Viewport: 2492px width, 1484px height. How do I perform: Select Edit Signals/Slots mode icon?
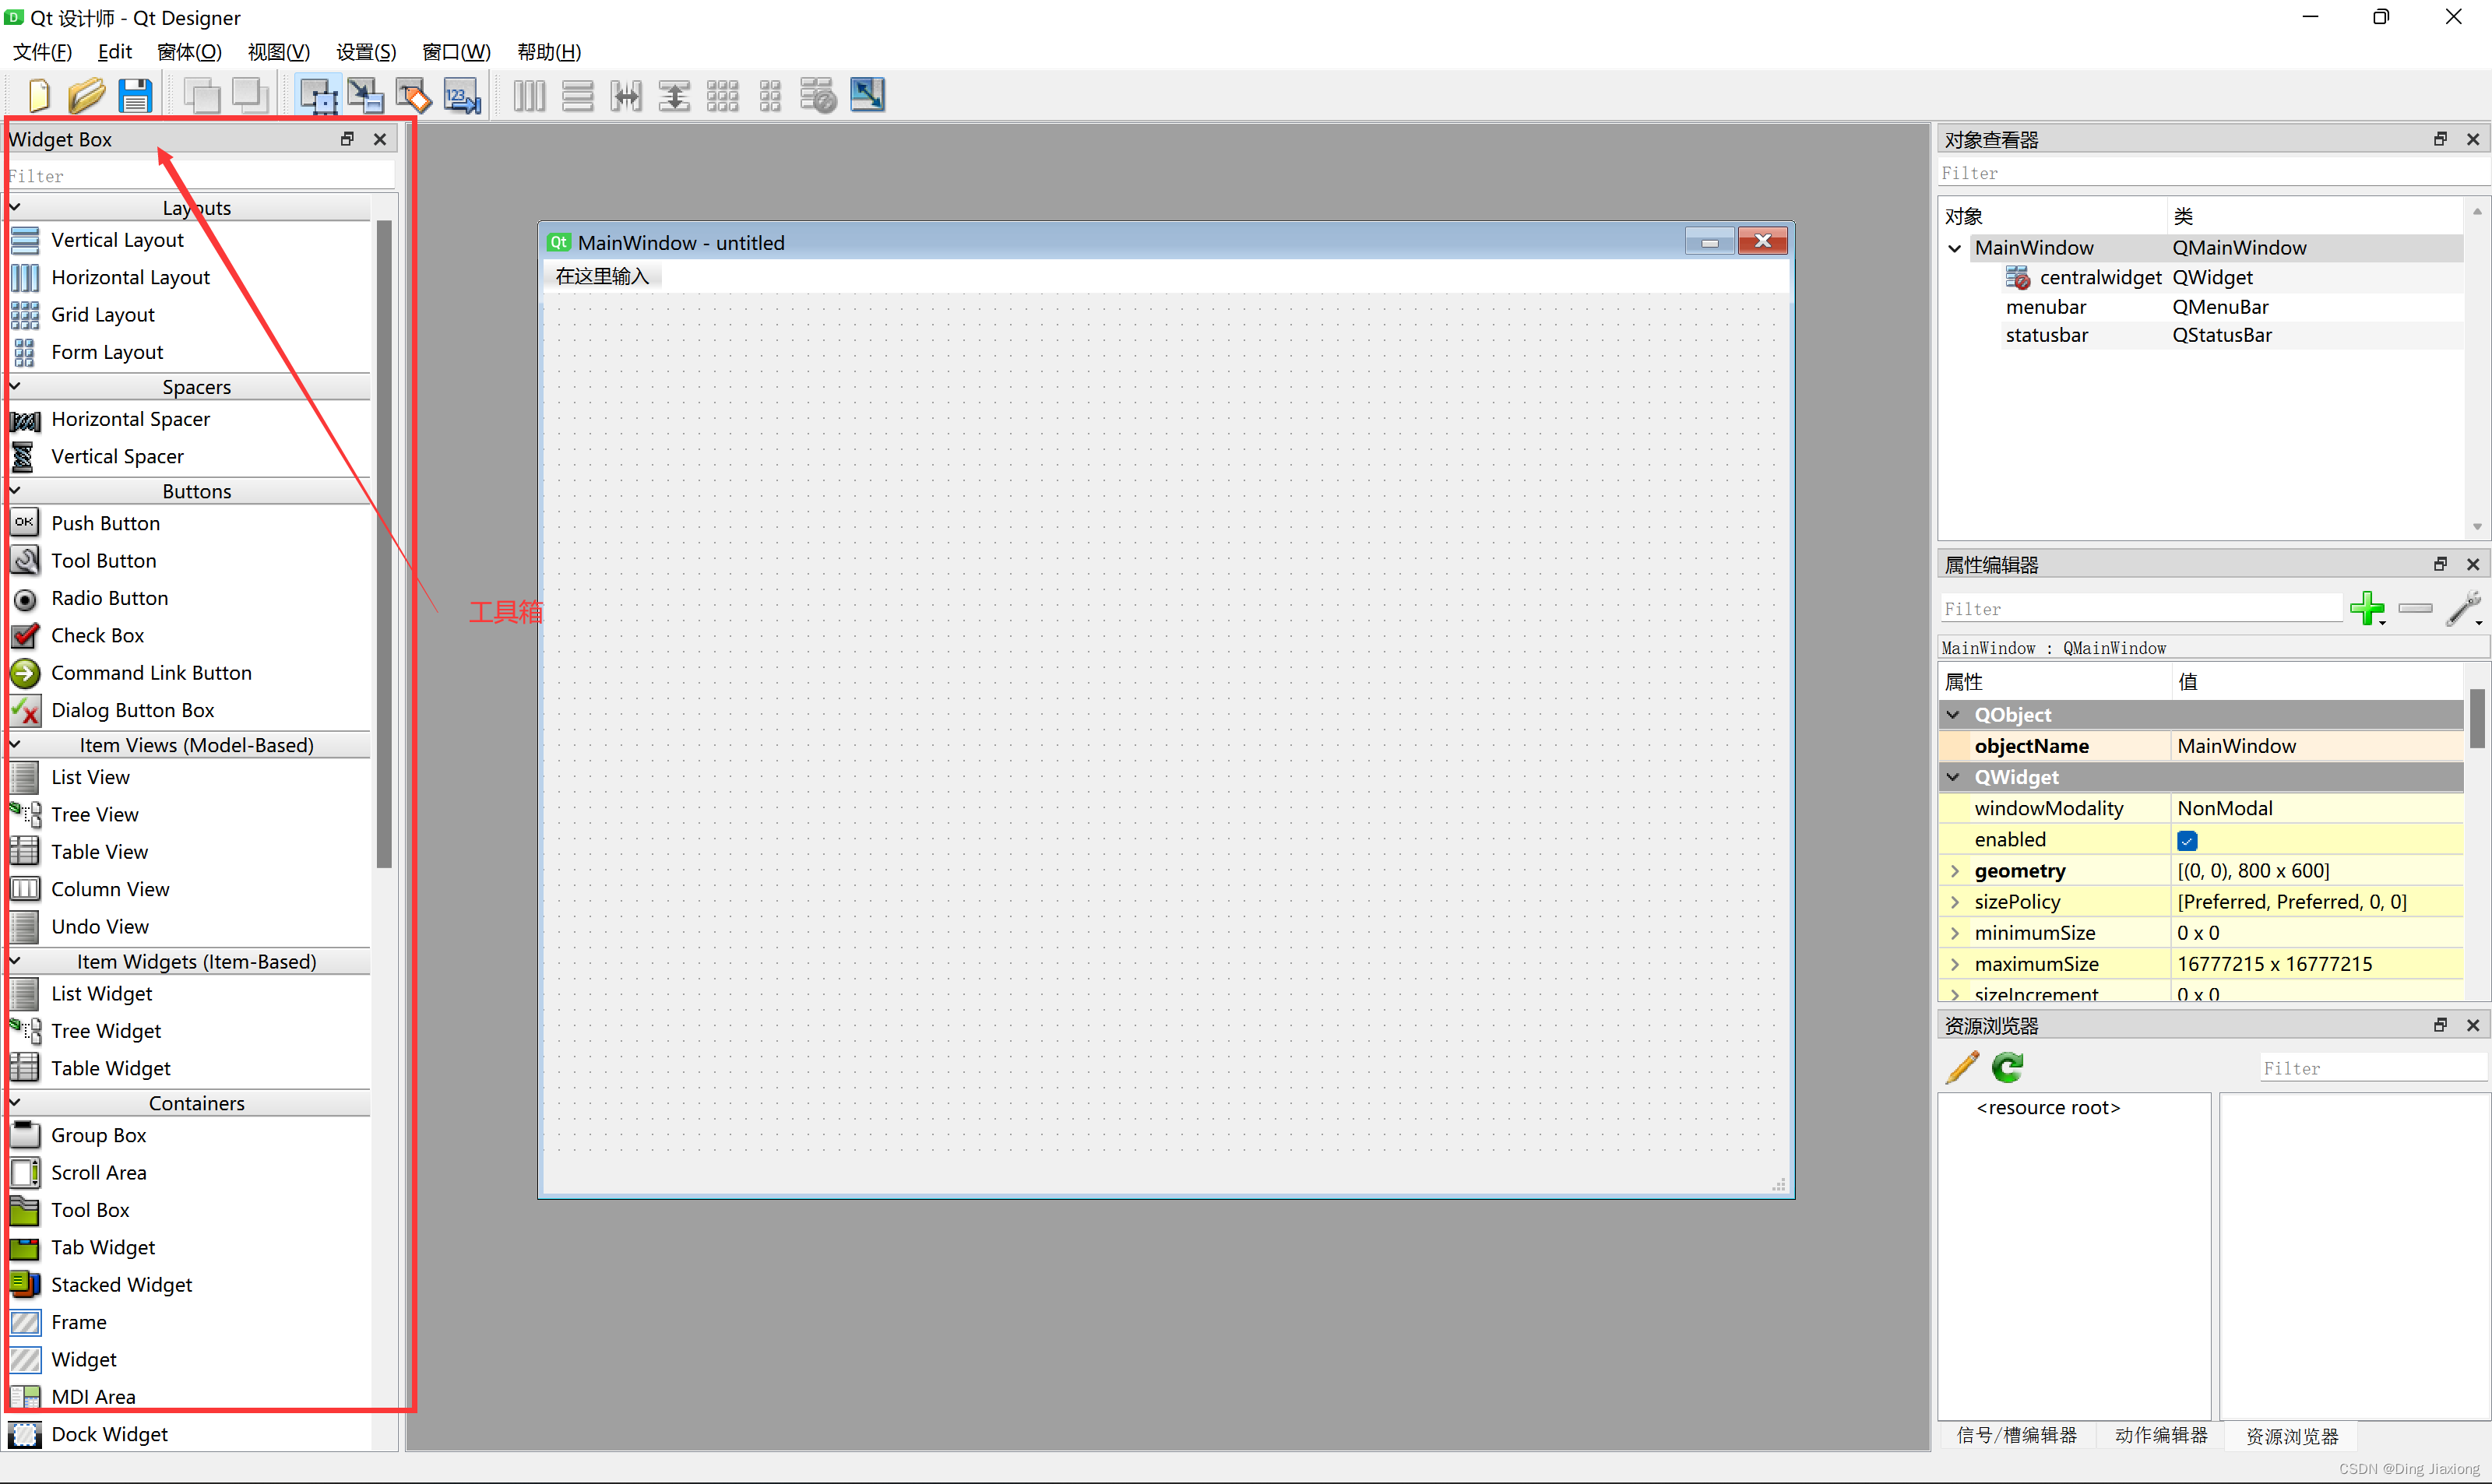365,96
